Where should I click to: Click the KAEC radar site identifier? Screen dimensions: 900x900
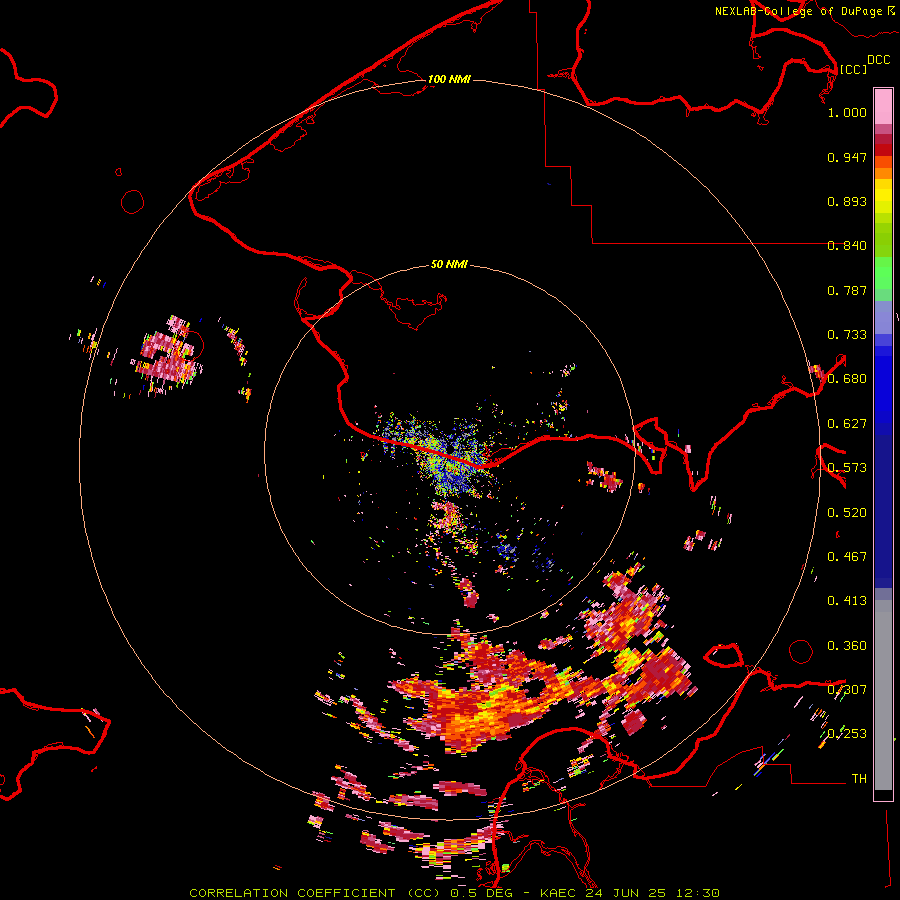pos(560,893)
